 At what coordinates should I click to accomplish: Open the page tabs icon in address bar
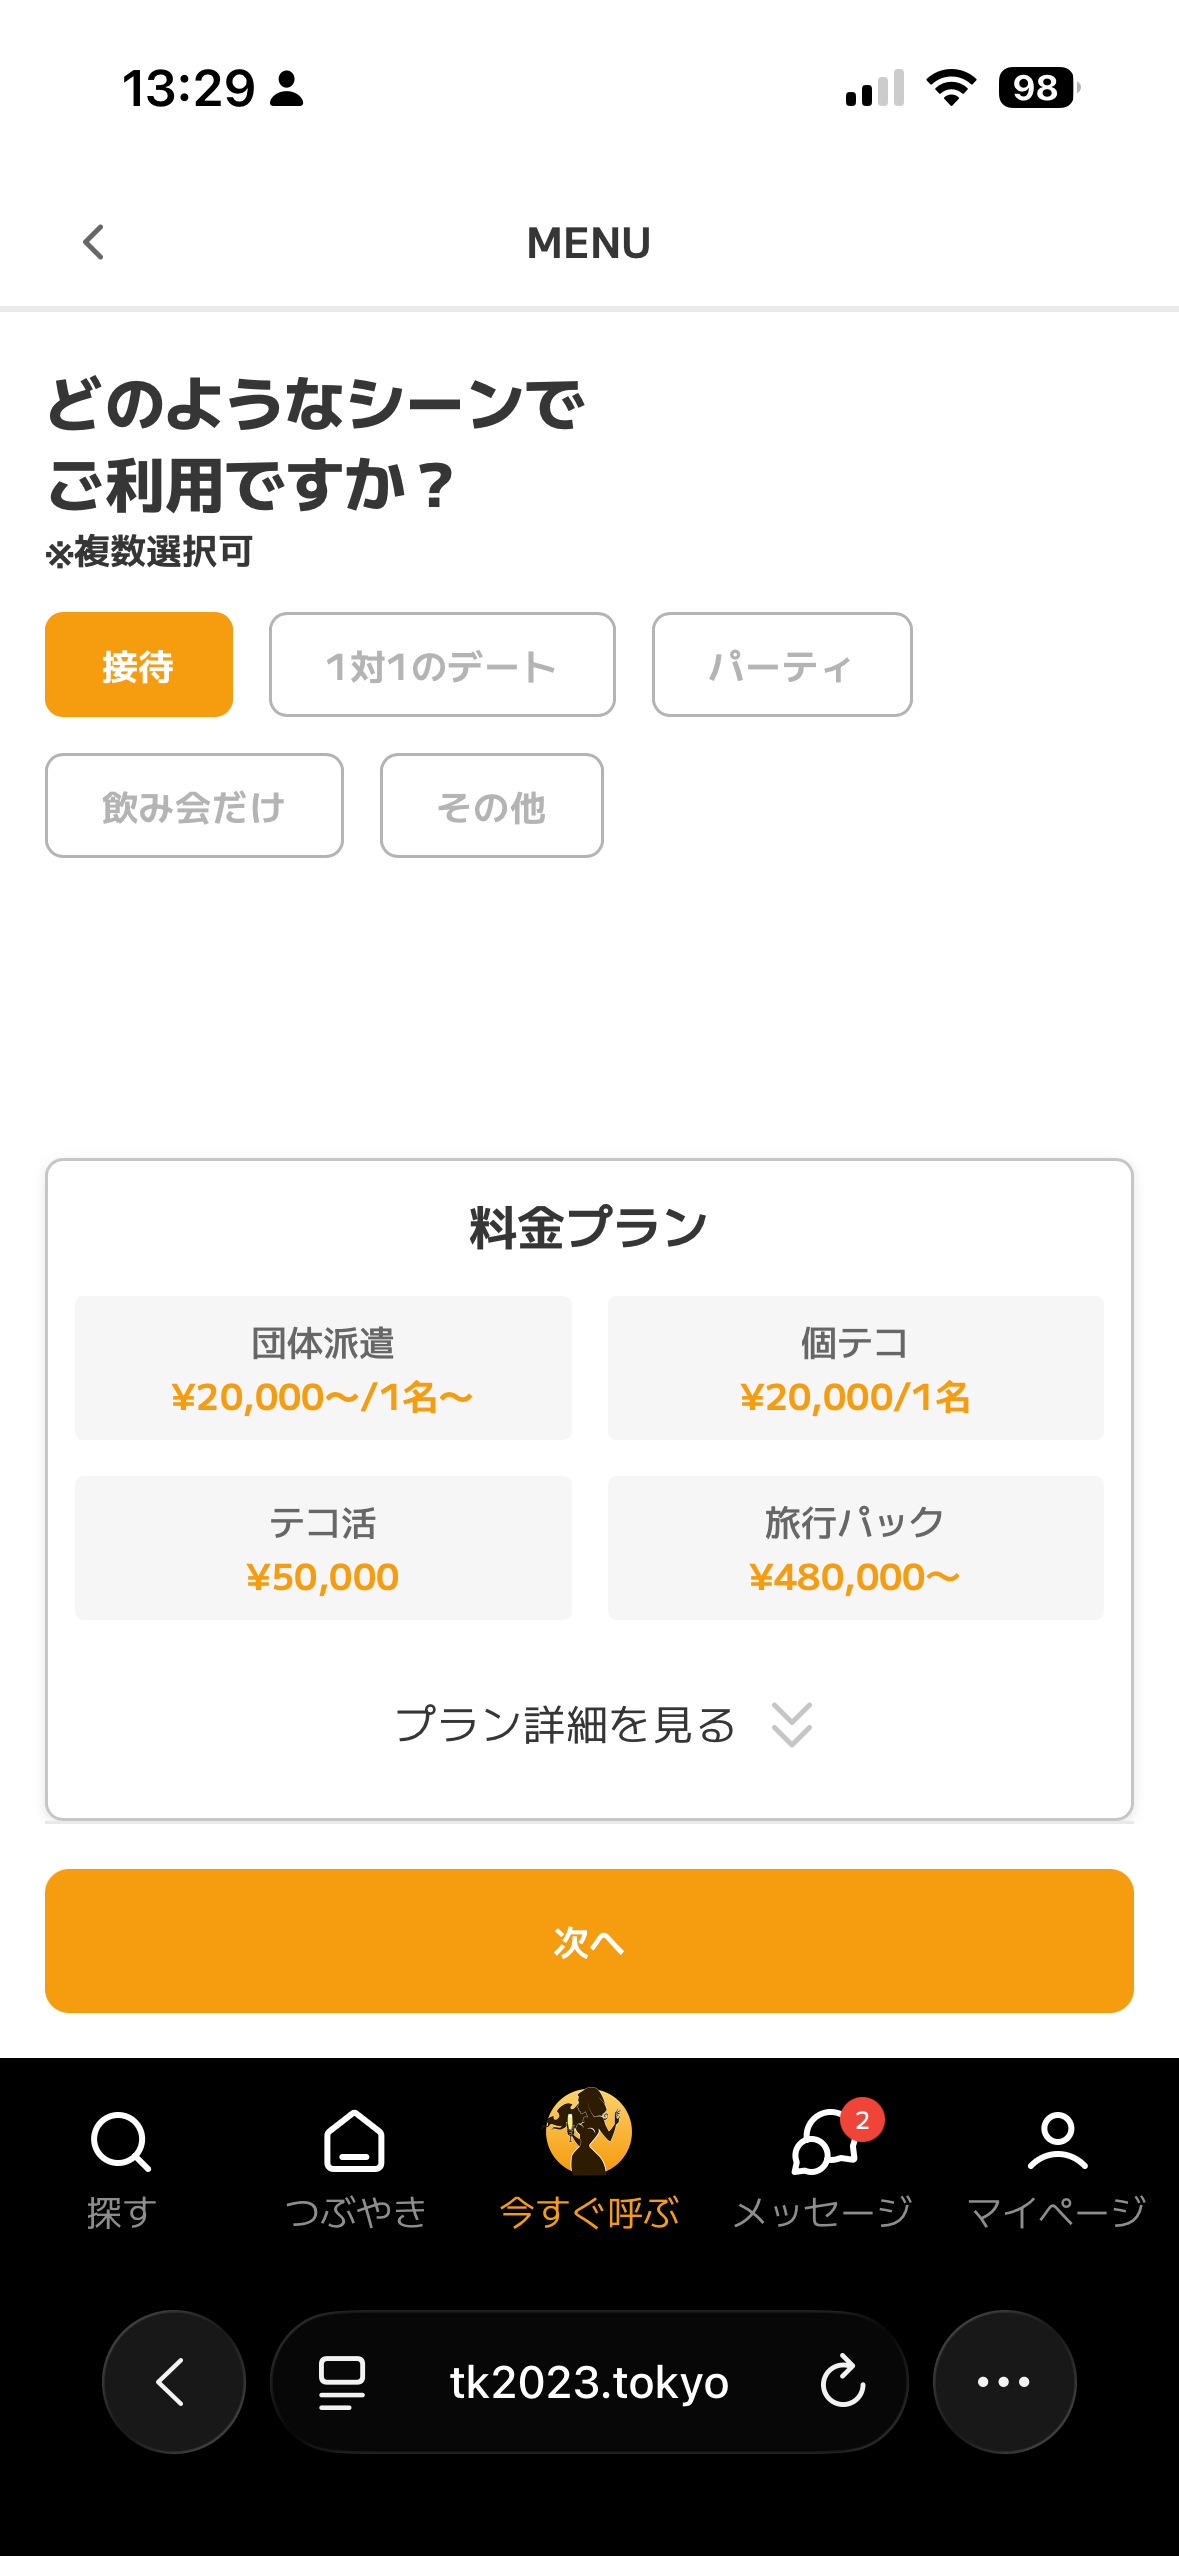click(341, 2381)
